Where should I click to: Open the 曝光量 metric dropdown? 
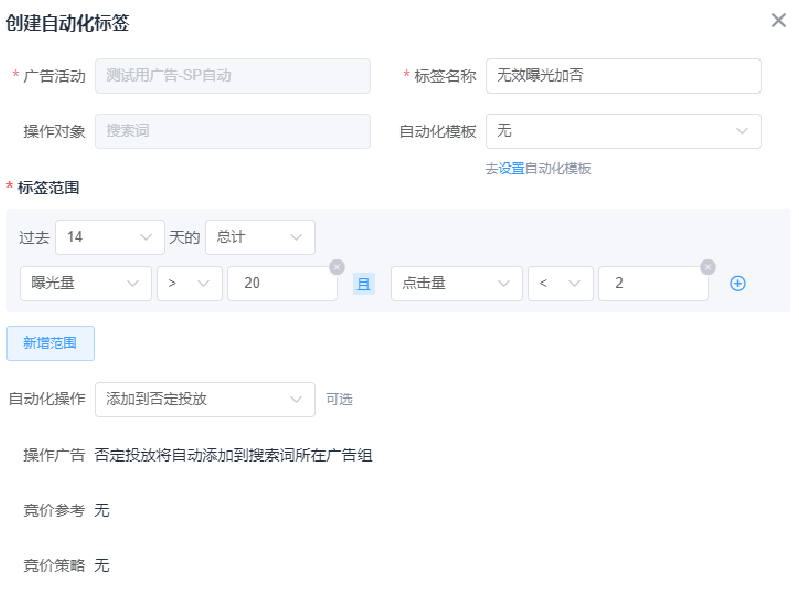coord(86,283)
